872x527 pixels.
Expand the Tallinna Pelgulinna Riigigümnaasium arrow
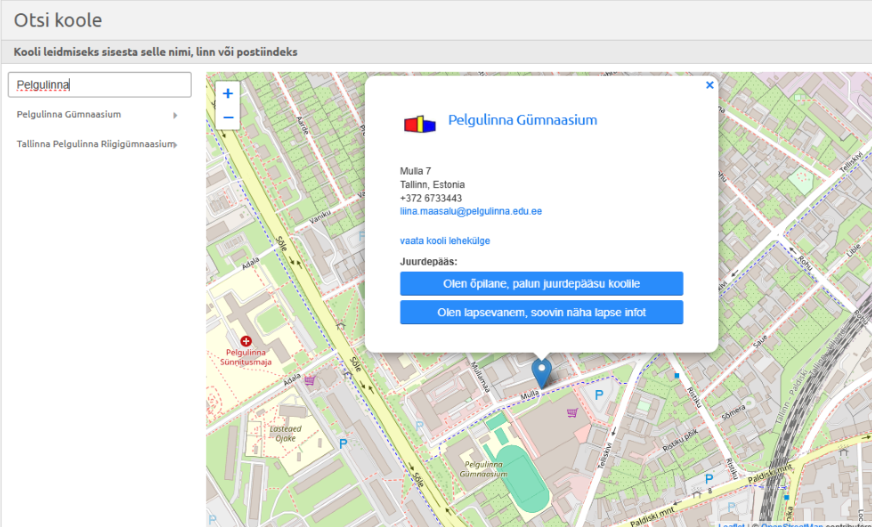coord(177,145)
